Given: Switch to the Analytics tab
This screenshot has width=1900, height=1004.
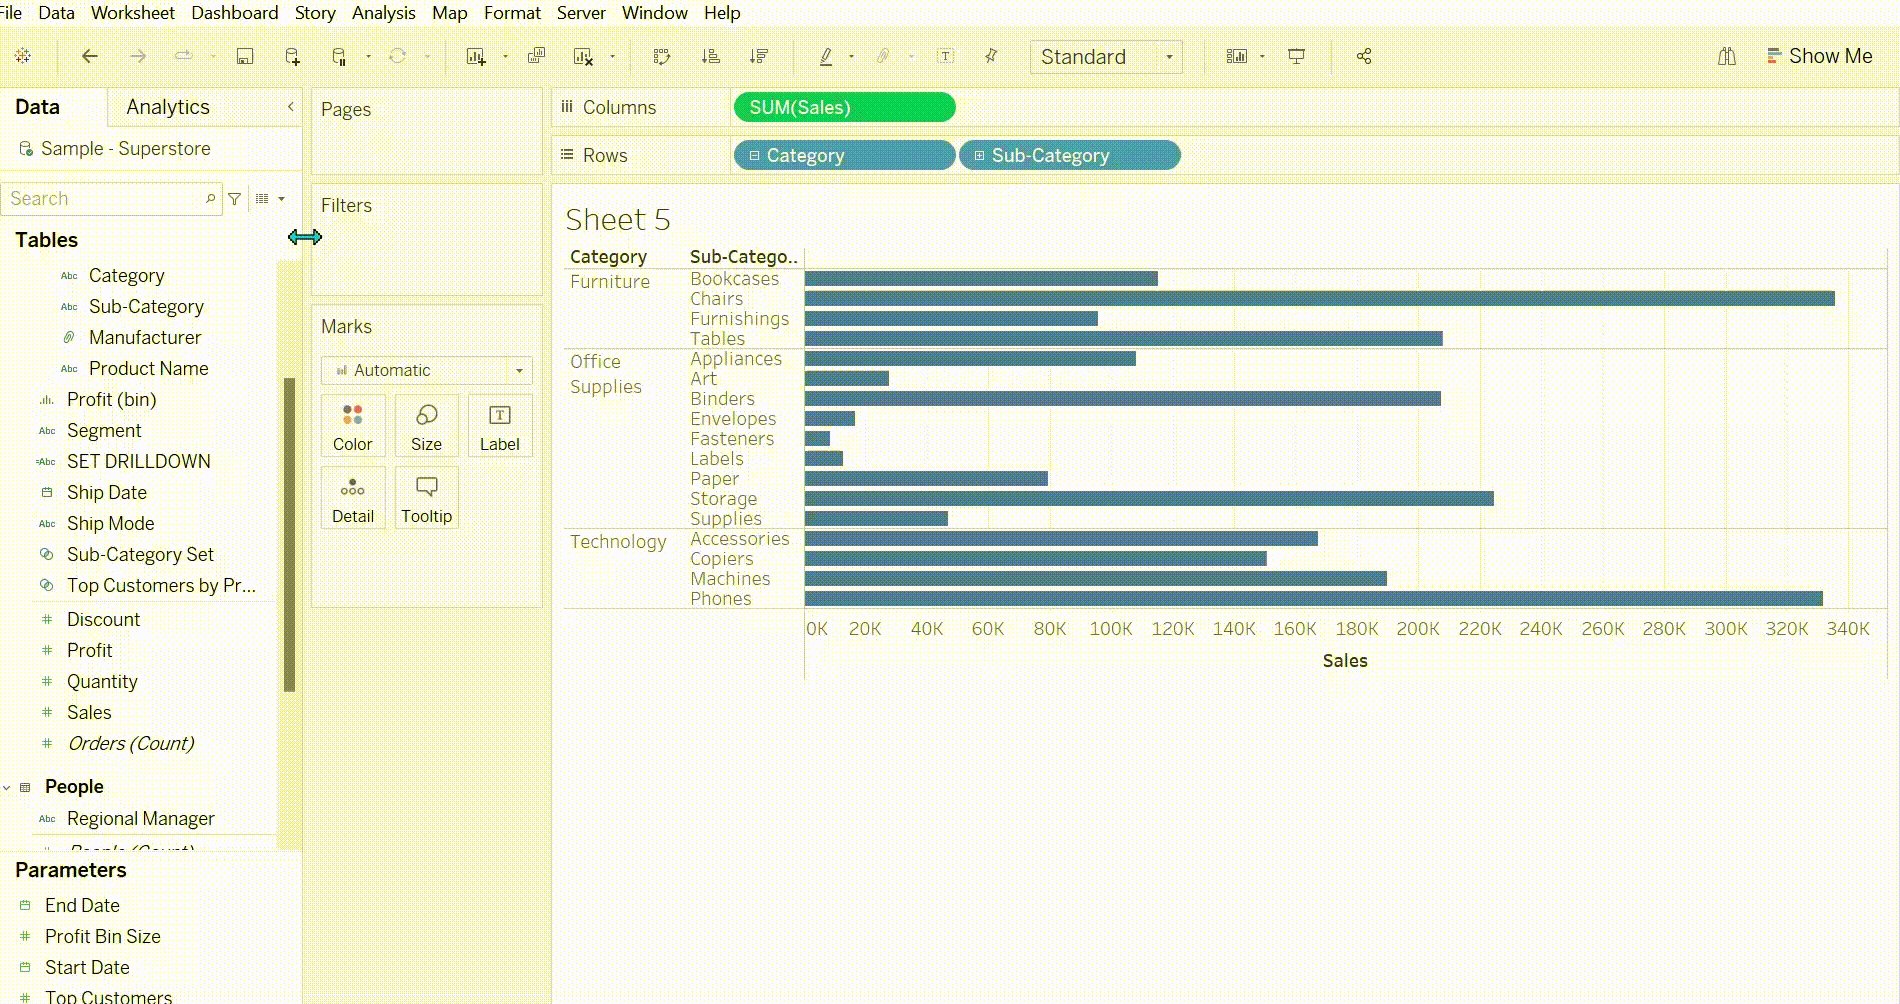Looking at the screenshot, I should click(168, 107).
